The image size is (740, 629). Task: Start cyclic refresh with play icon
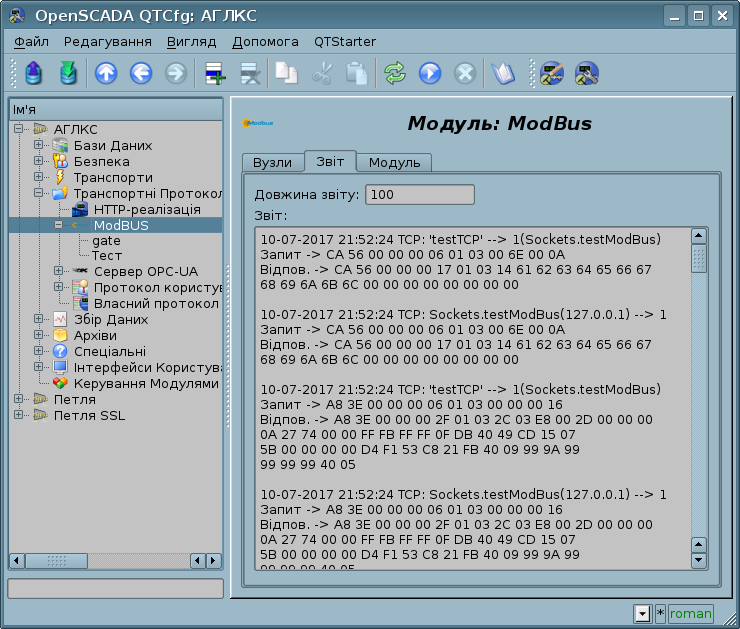[x=429, y=73]
